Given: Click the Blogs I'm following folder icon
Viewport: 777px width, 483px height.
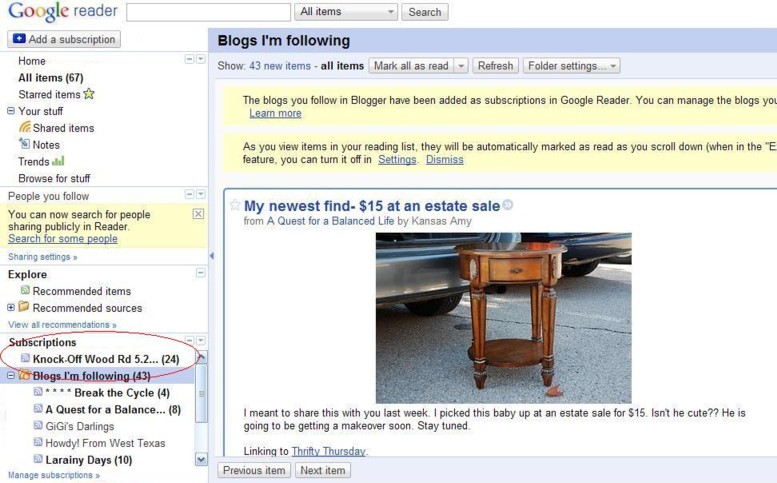Looking at the screenshot, I should pyautogui.click(x=24, y=376).
